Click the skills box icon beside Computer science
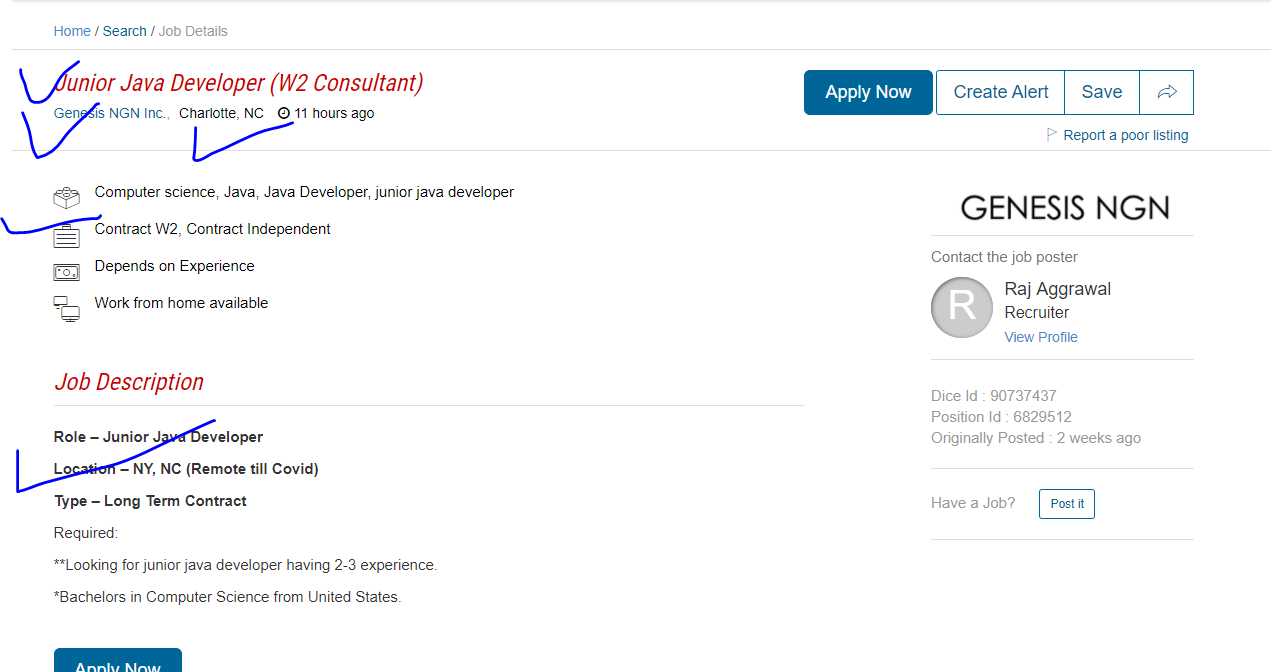Screen dimensions: 1271x672 pyautogui.click(x=66, y=197)
